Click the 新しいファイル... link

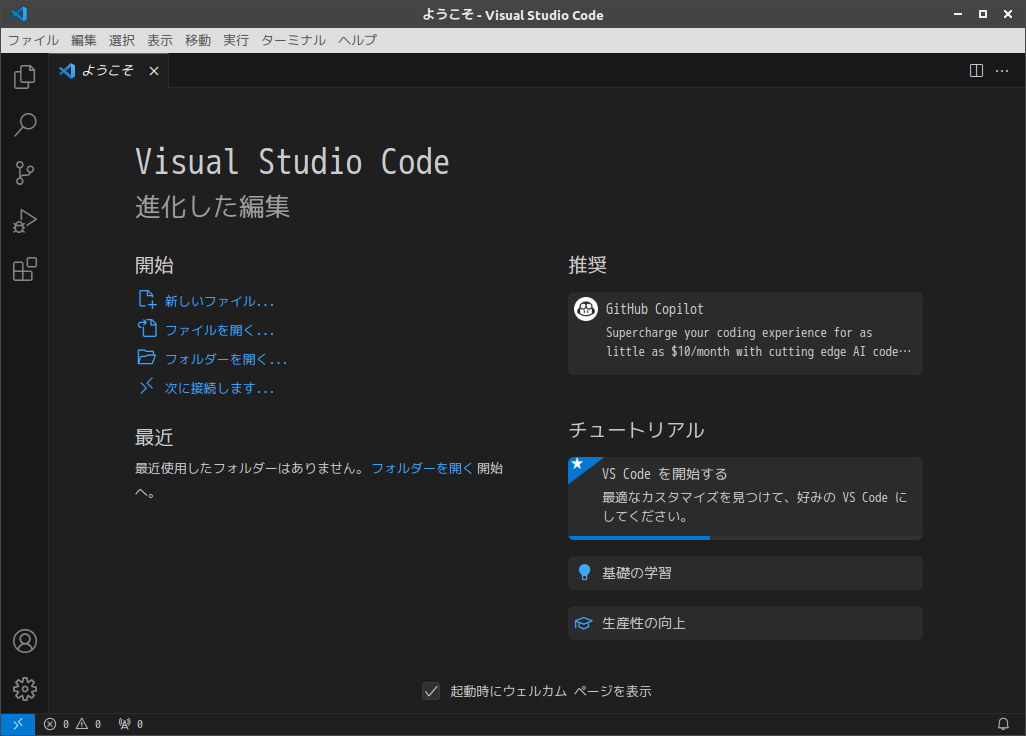click(219, 301)
